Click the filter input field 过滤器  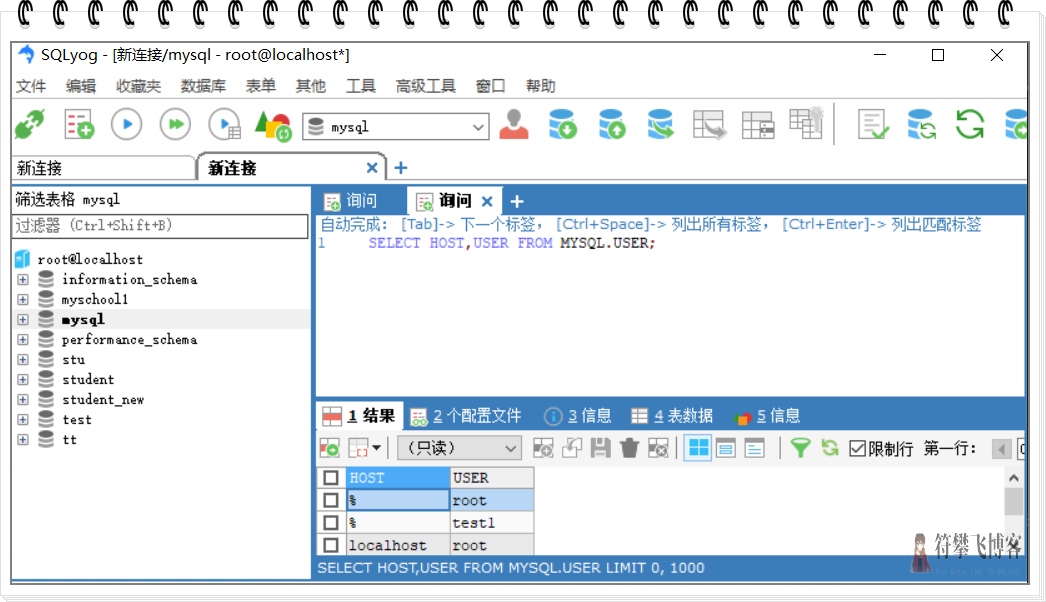(x=160, y=226)
